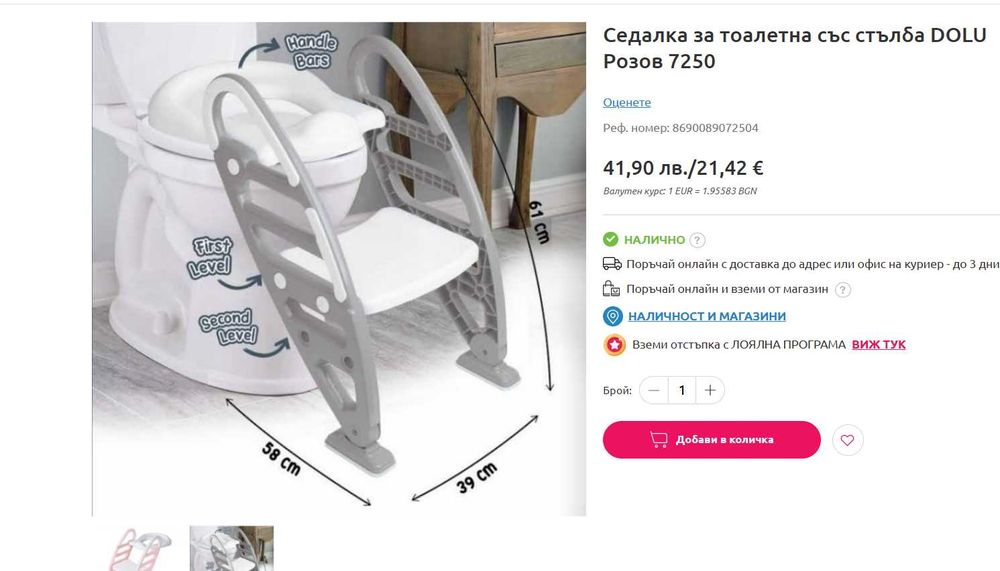Viewport: 1000px width, 571px height.
Task: Click the loyalty program star icon
Action: (614, 345)
